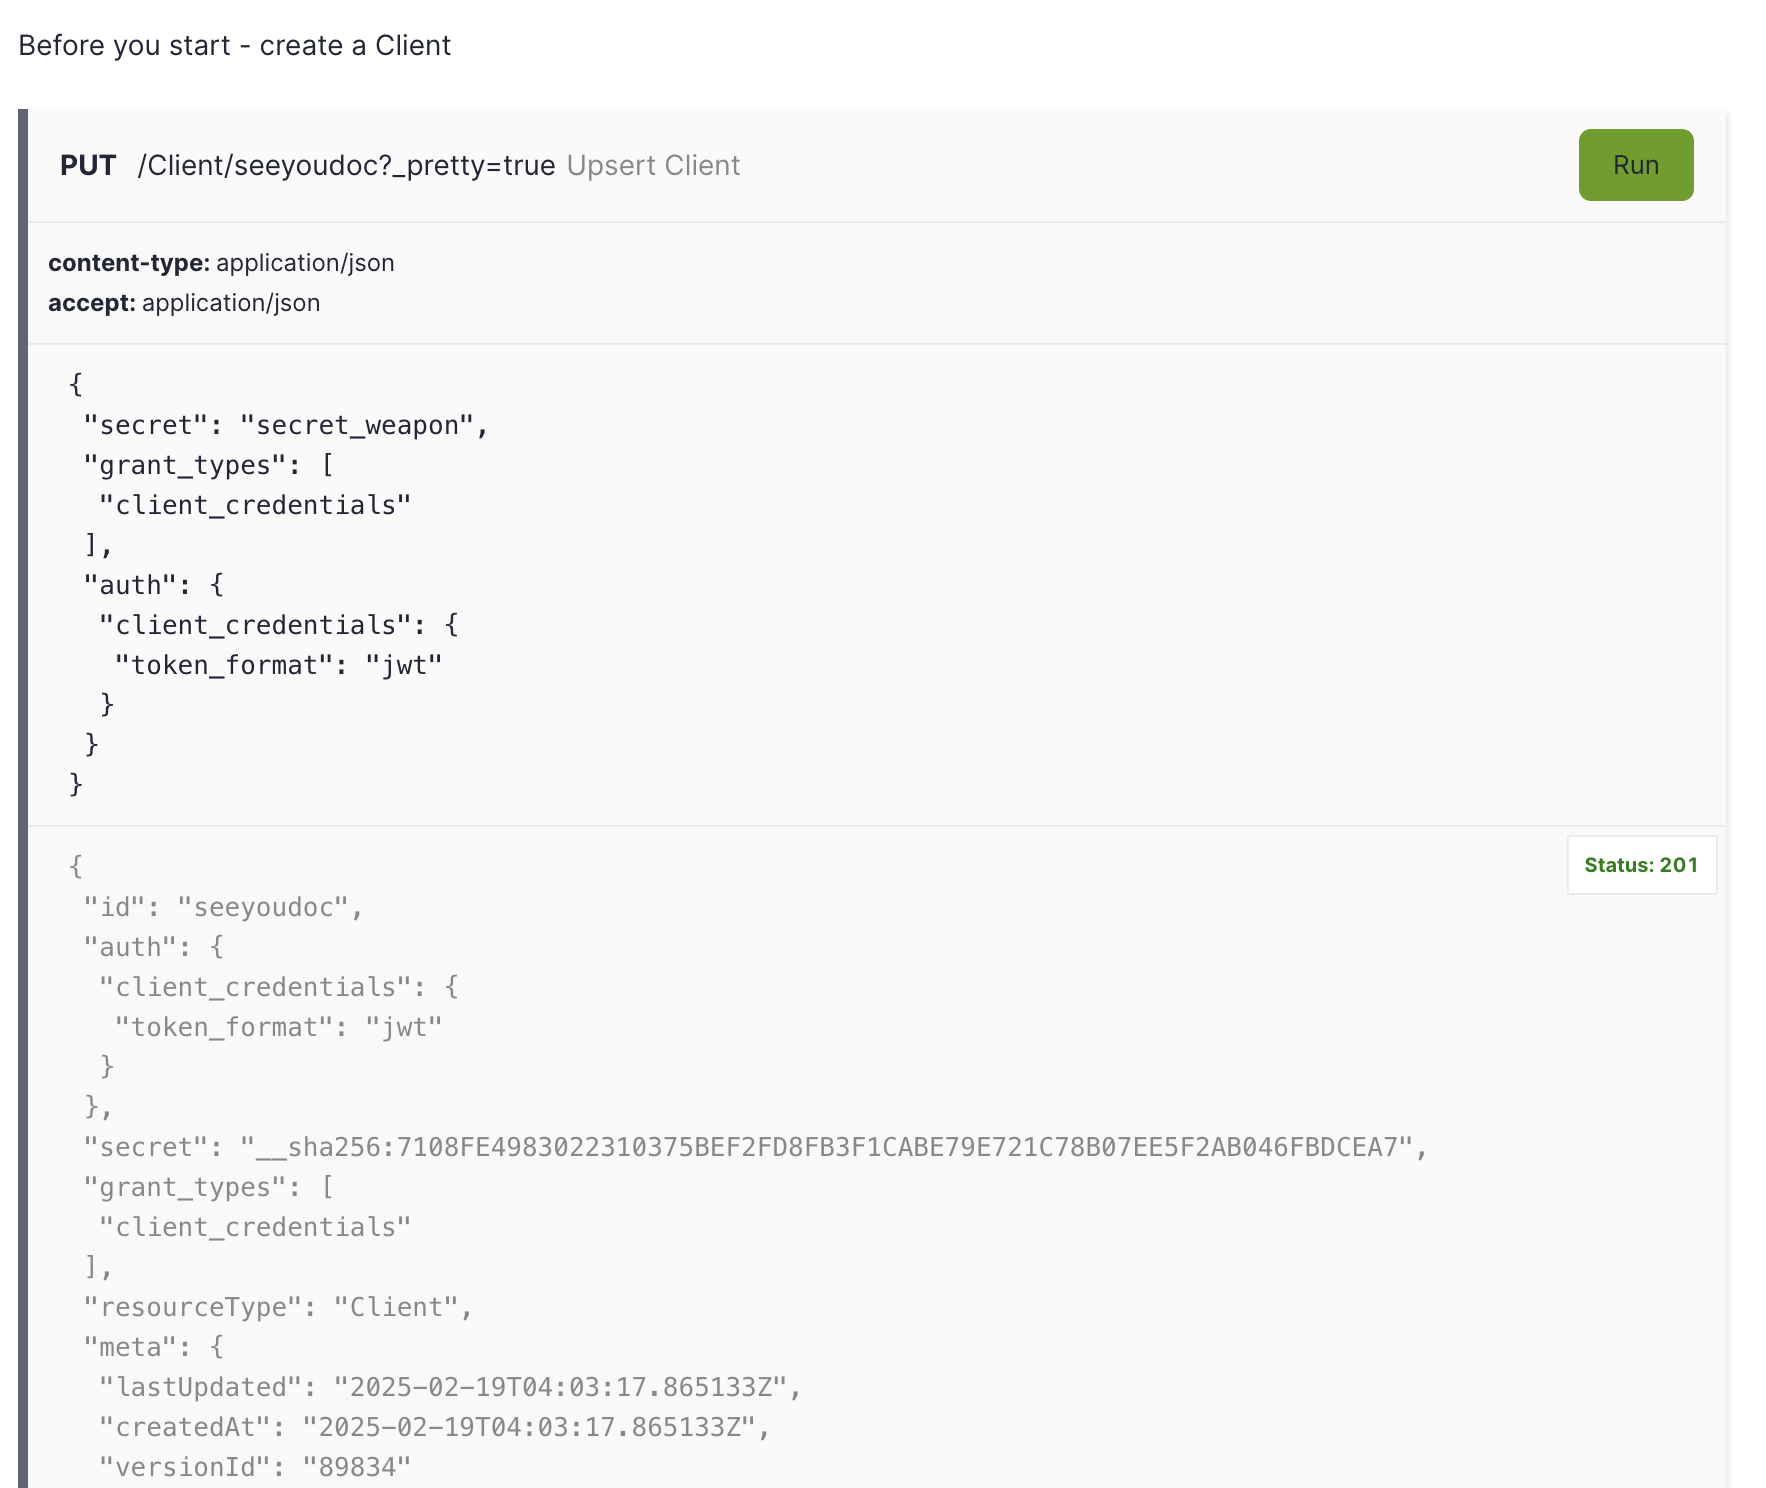1766x1488 pixels.
Task: Click the "versionId": "89834" line
Action: [255, 1467]
